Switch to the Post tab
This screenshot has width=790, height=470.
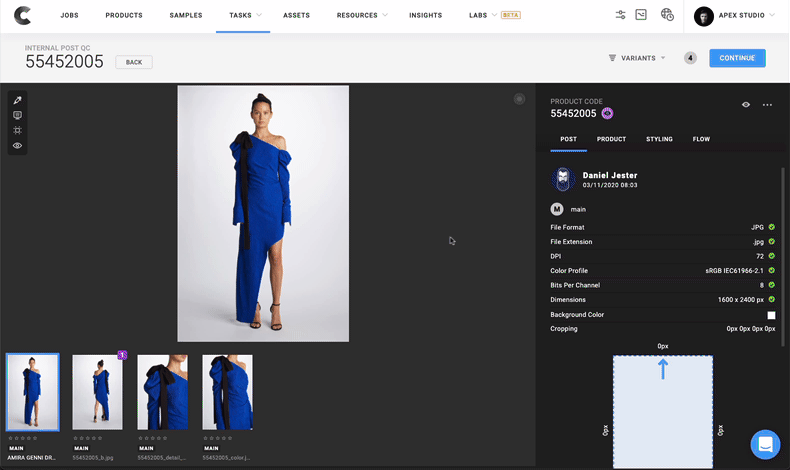(x=568, y=139)
